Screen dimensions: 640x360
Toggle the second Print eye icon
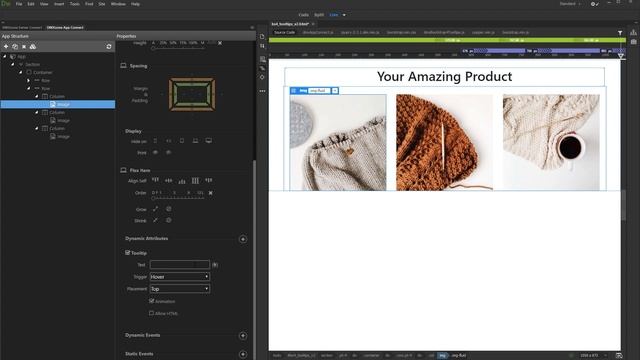point(168,153)
